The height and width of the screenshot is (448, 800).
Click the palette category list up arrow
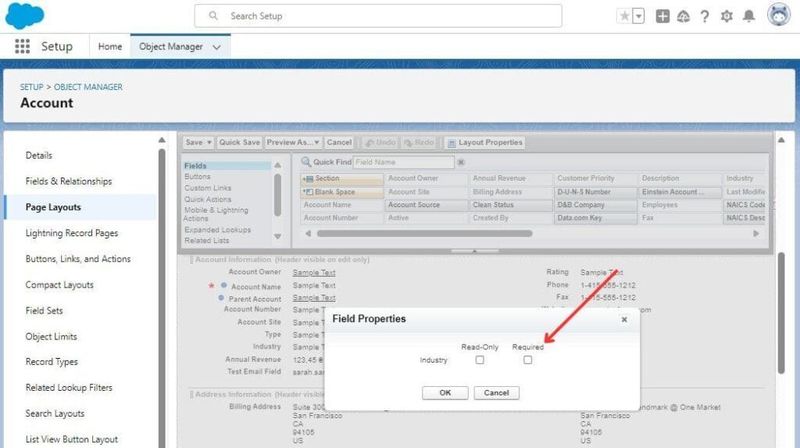point(278,165)
